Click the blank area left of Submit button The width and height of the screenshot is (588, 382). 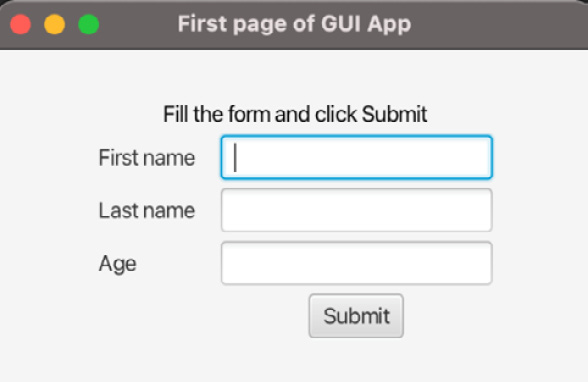point(188,316)
